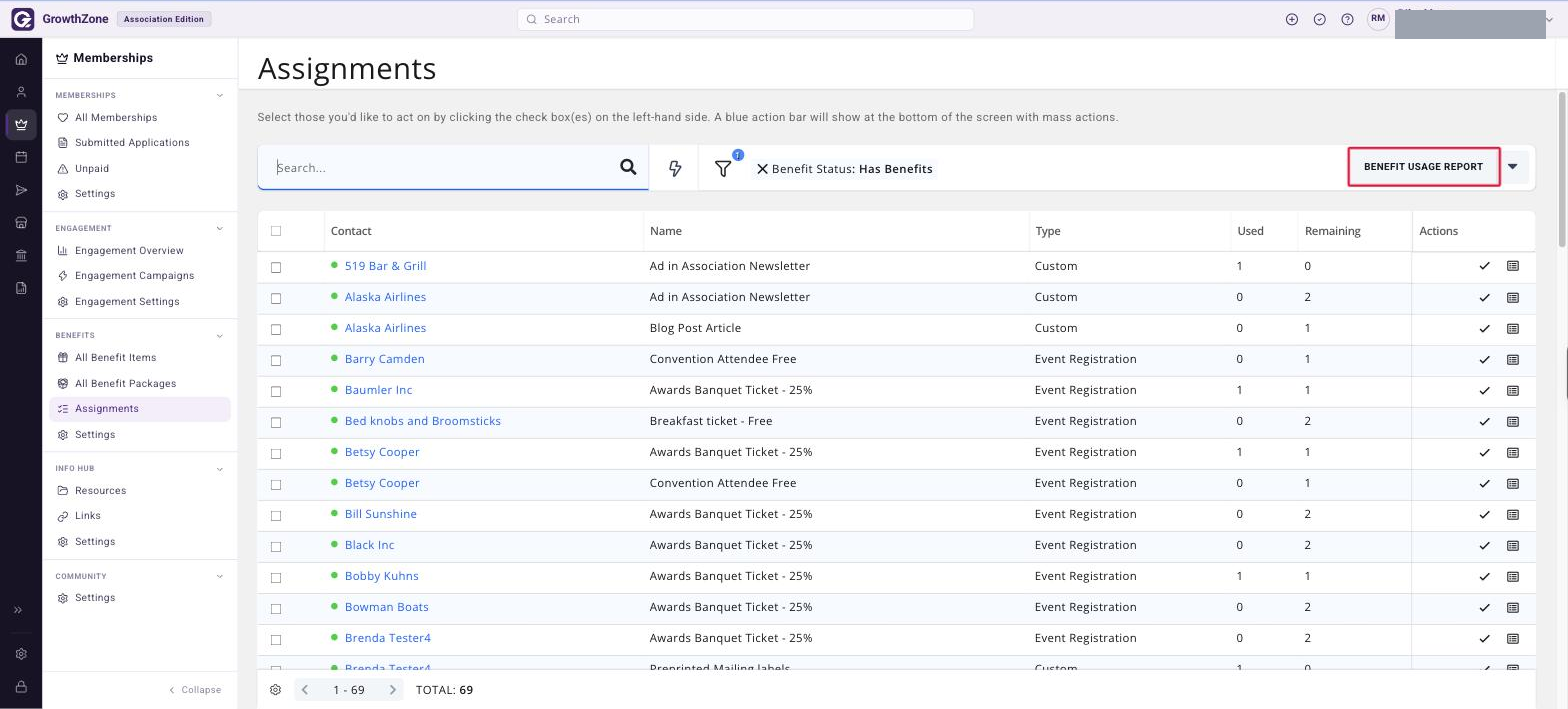Screen dimensions: 1568x709
Task: Click the checkmark action for 519 Bar & Grill
Action: click(x=1484, y=266)
